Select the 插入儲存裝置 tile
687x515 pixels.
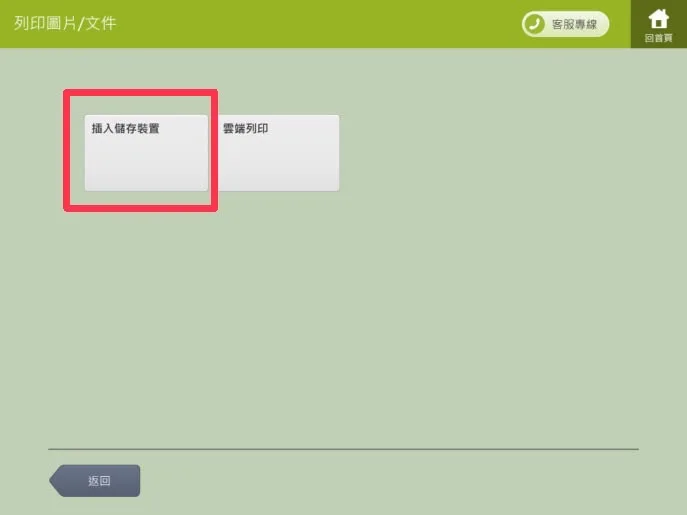pyautogui.click(x=146, y=153)
